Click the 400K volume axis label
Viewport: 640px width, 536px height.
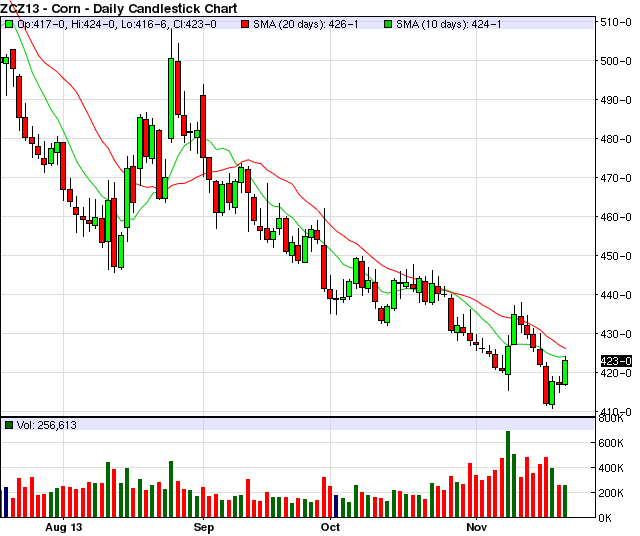coord(611,468)
